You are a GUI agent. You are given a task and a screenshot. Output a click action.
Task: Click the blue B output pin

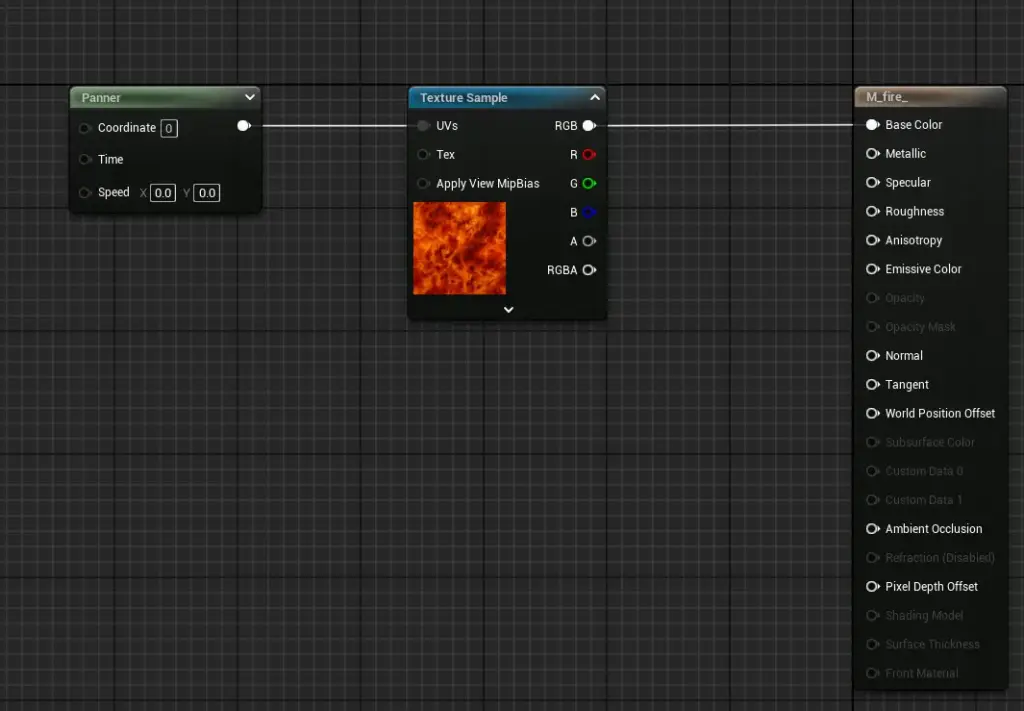click(589, 212)
